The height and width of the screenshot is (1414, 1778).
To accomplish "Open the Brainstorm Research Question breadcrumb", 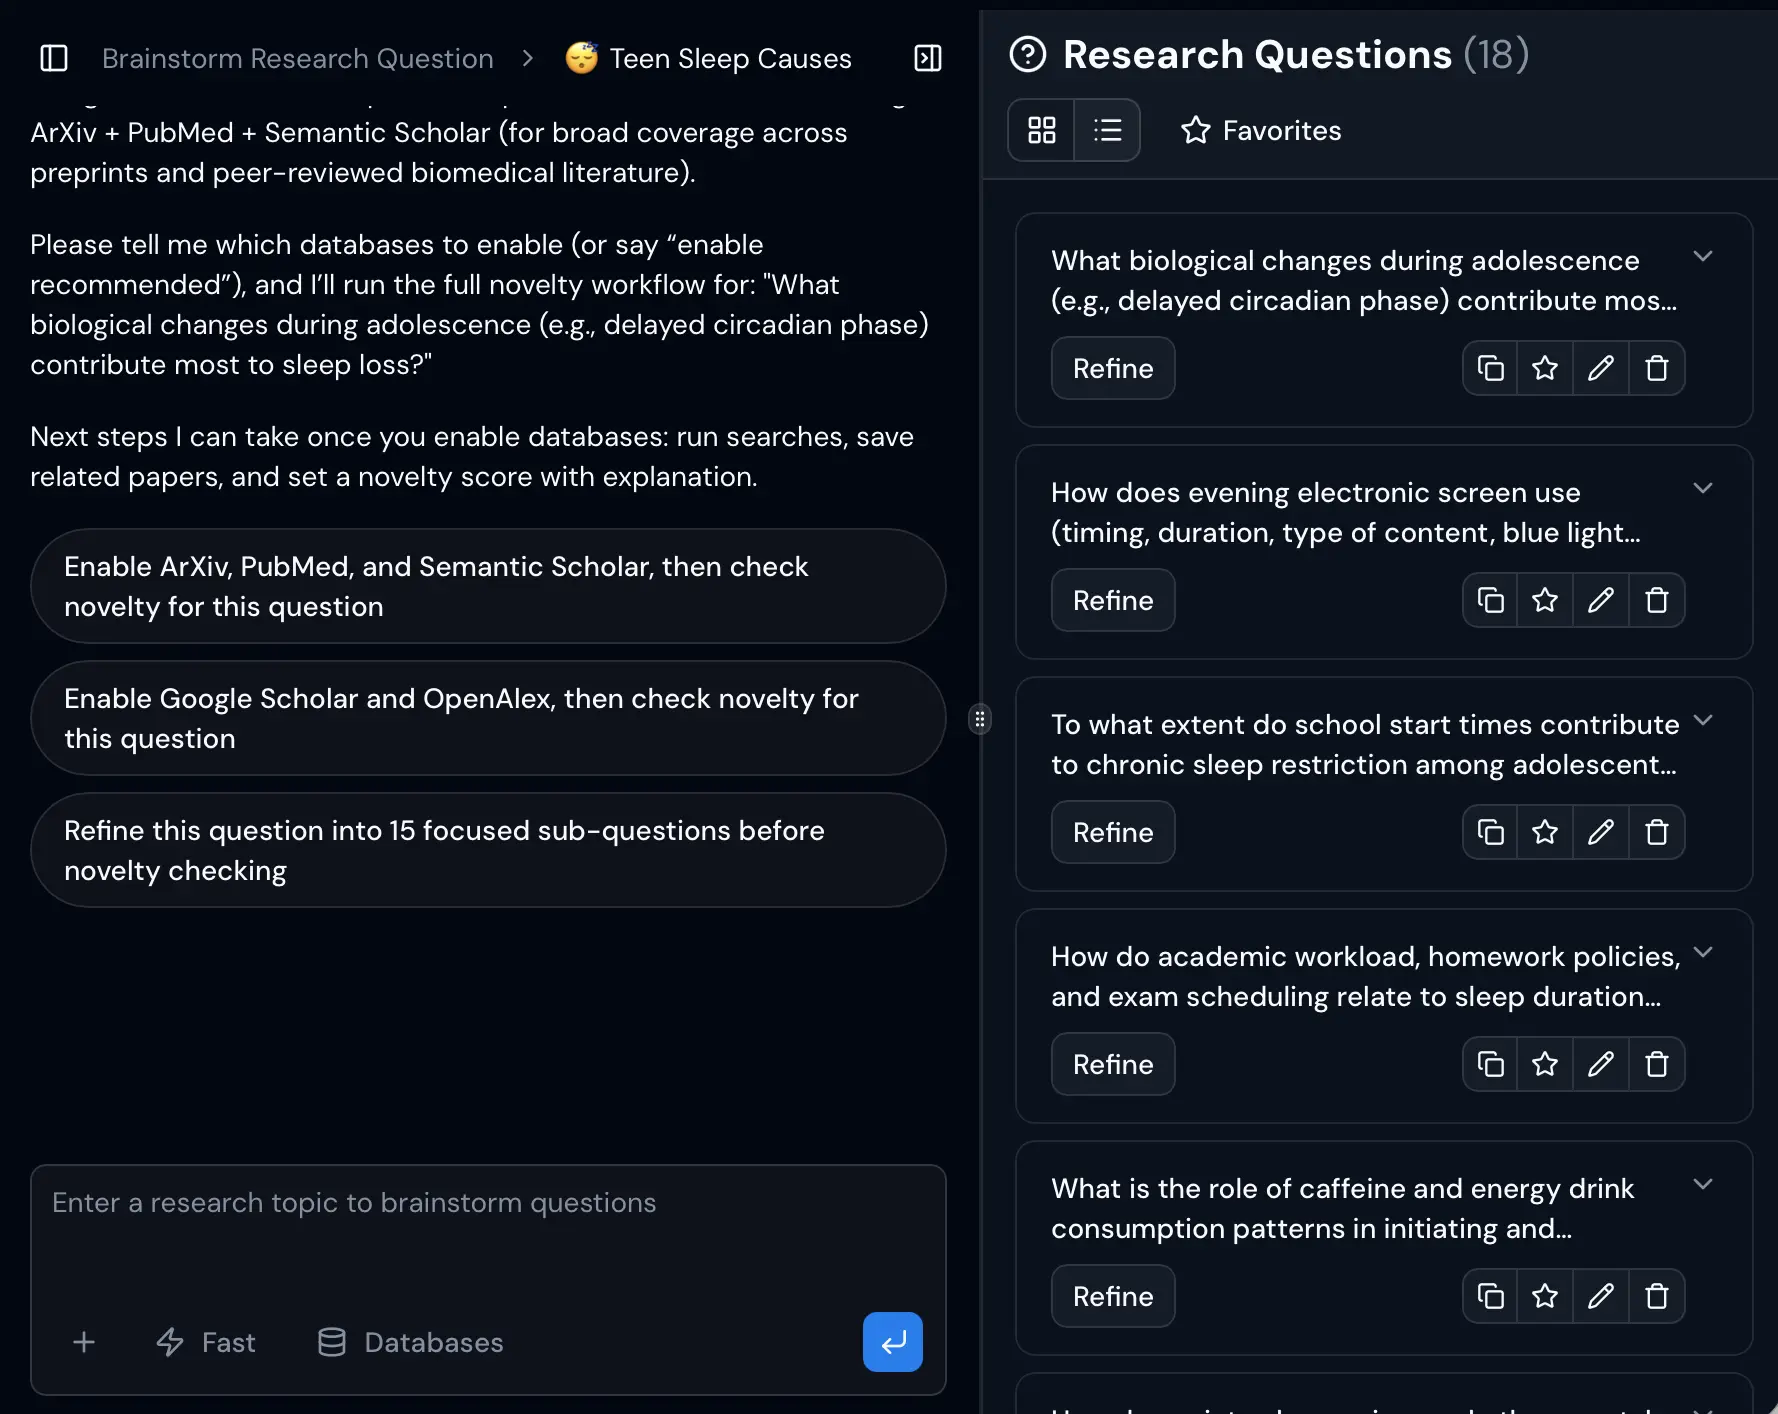I will pos(296,58).
